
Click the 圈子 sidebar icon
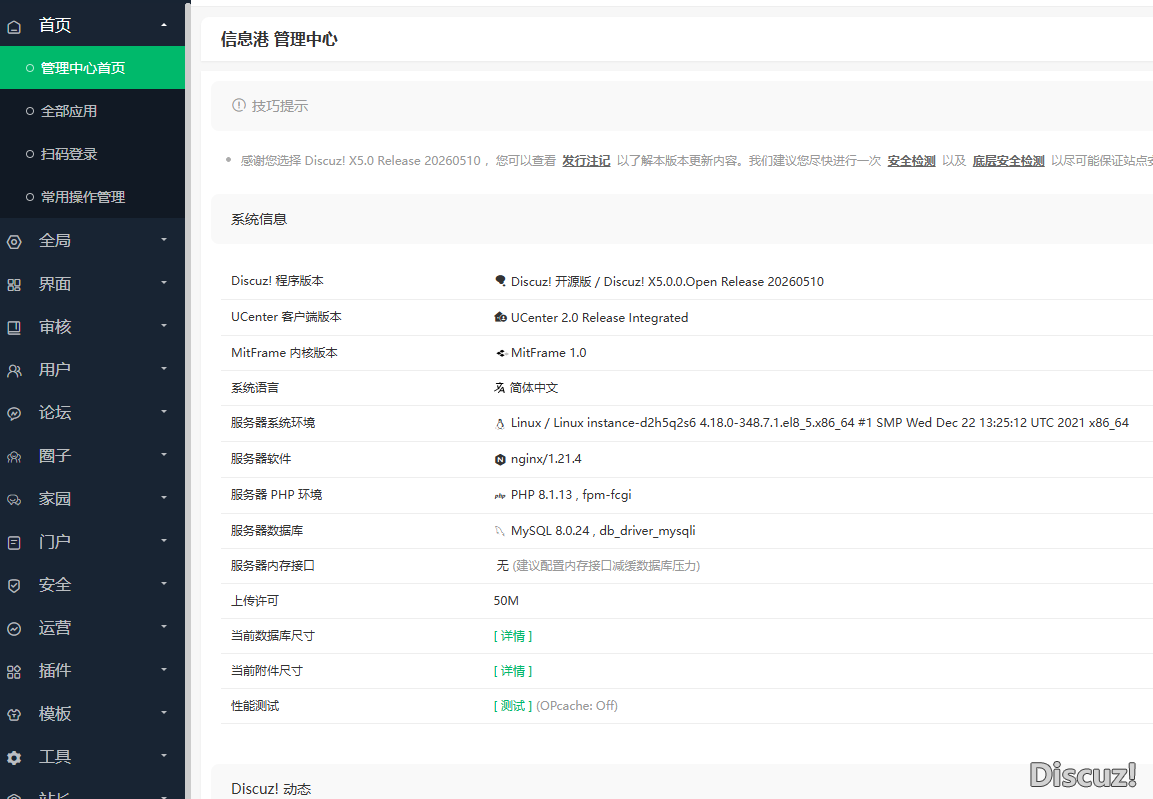pos(14,457)
